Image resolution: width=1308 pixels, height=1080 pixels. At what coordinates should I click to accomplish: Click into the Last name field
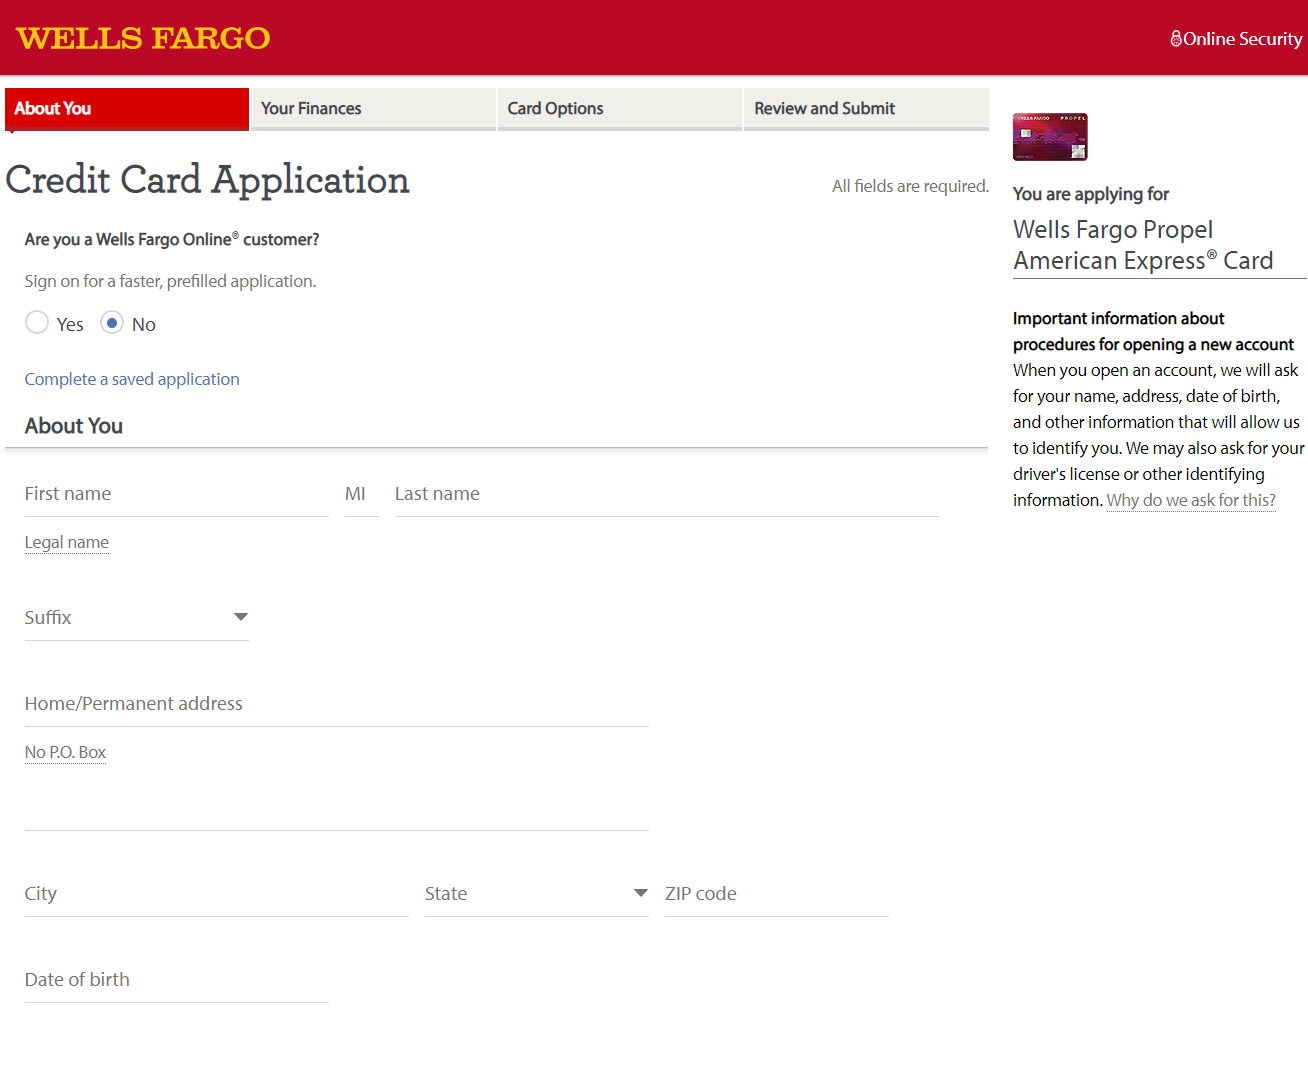click(x=666, y=495)
